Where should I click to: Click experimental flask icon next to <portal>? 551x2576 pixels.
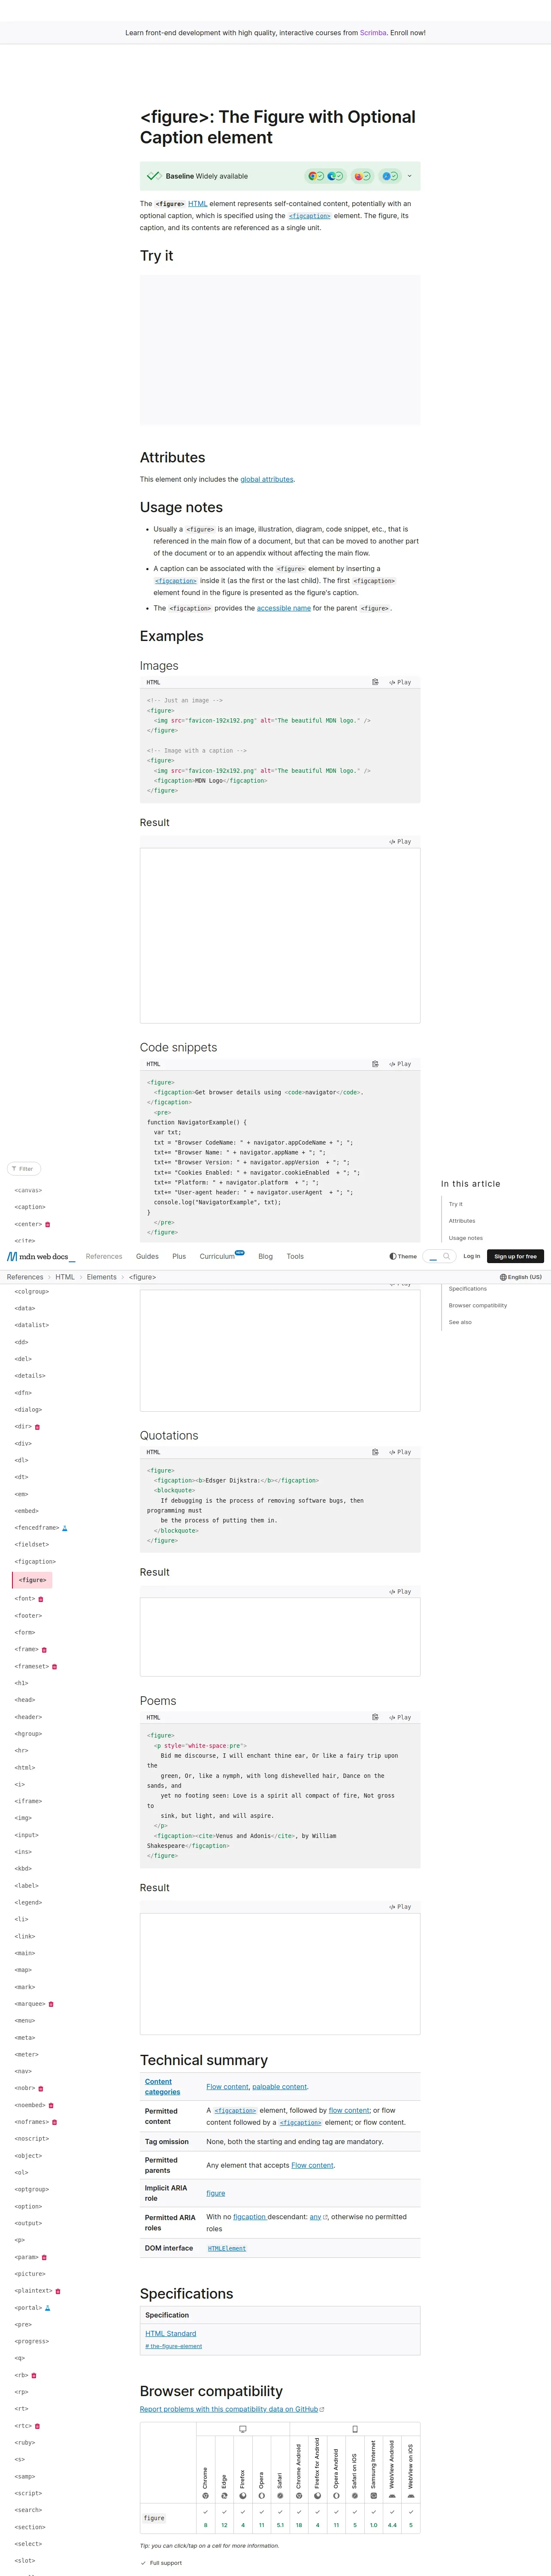point(48,2308)
